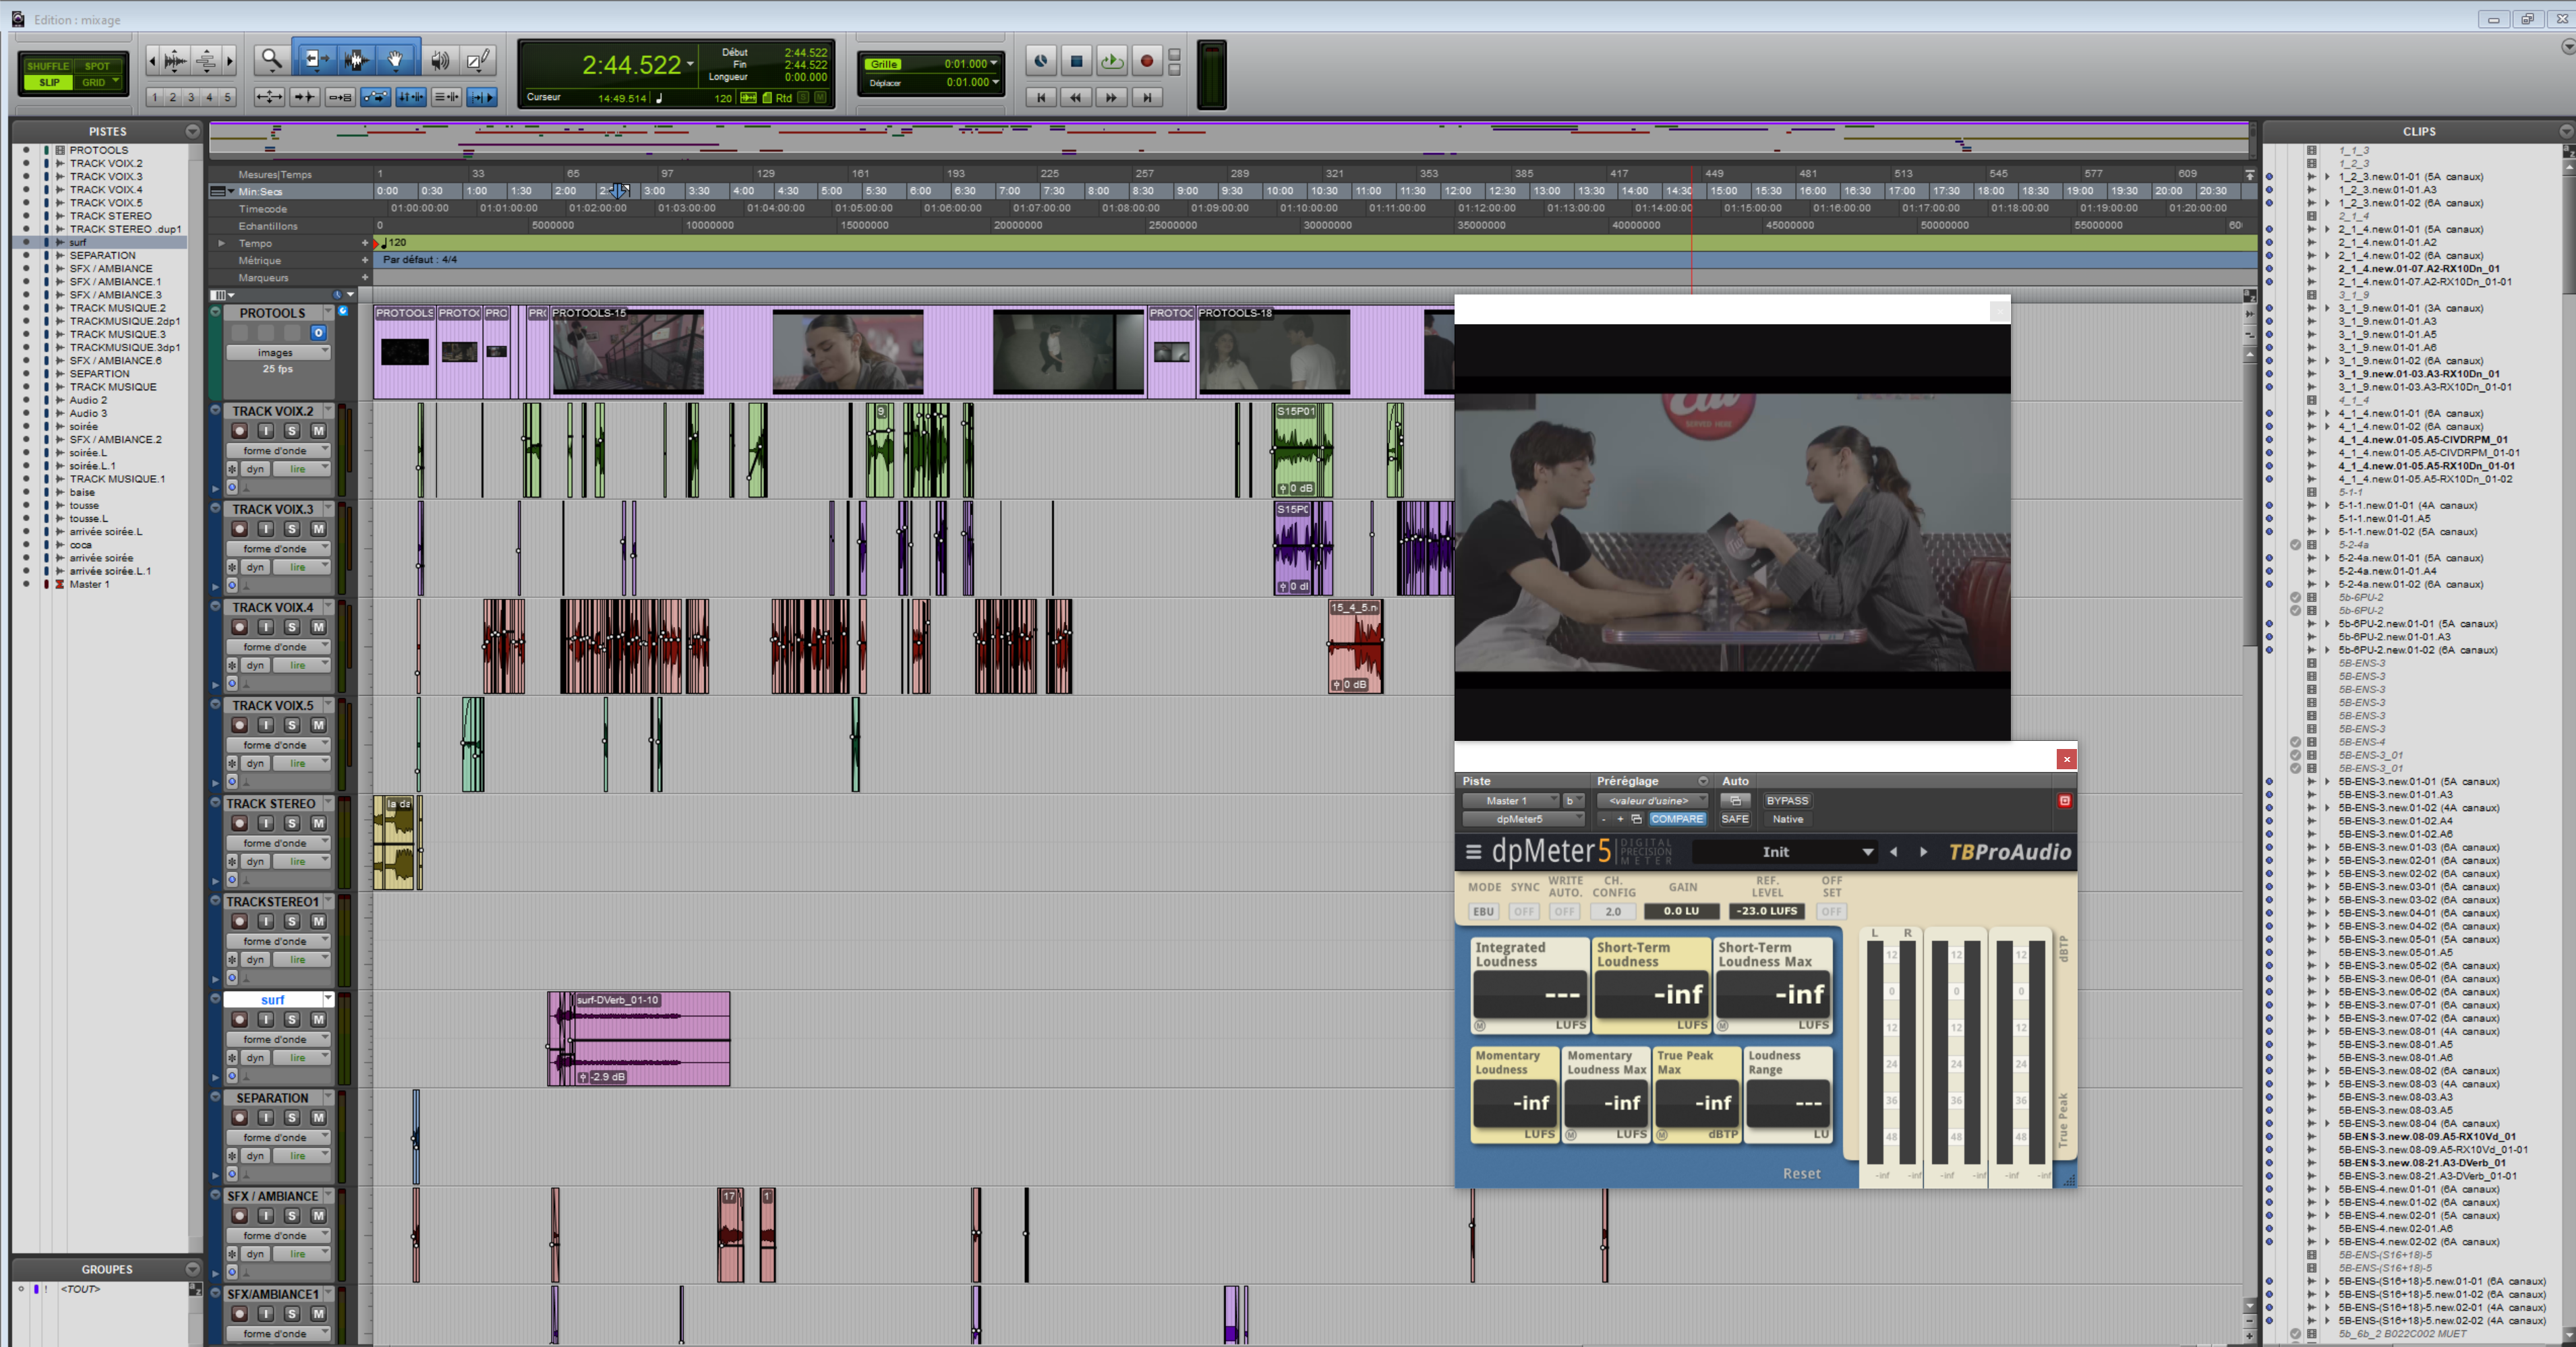
Task: Reset dpMeter5 measurements
Action: 1801,1174
